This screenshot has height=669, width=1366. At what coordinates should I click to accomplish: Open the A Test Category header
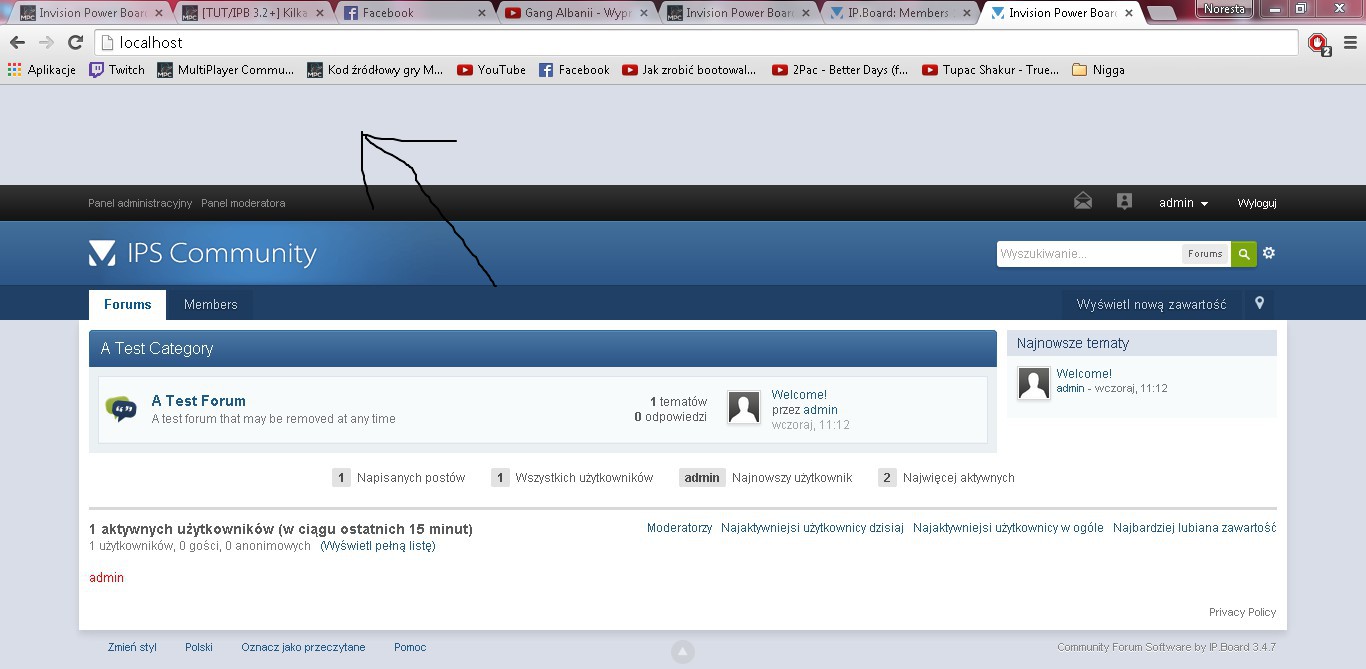point(157,349)
